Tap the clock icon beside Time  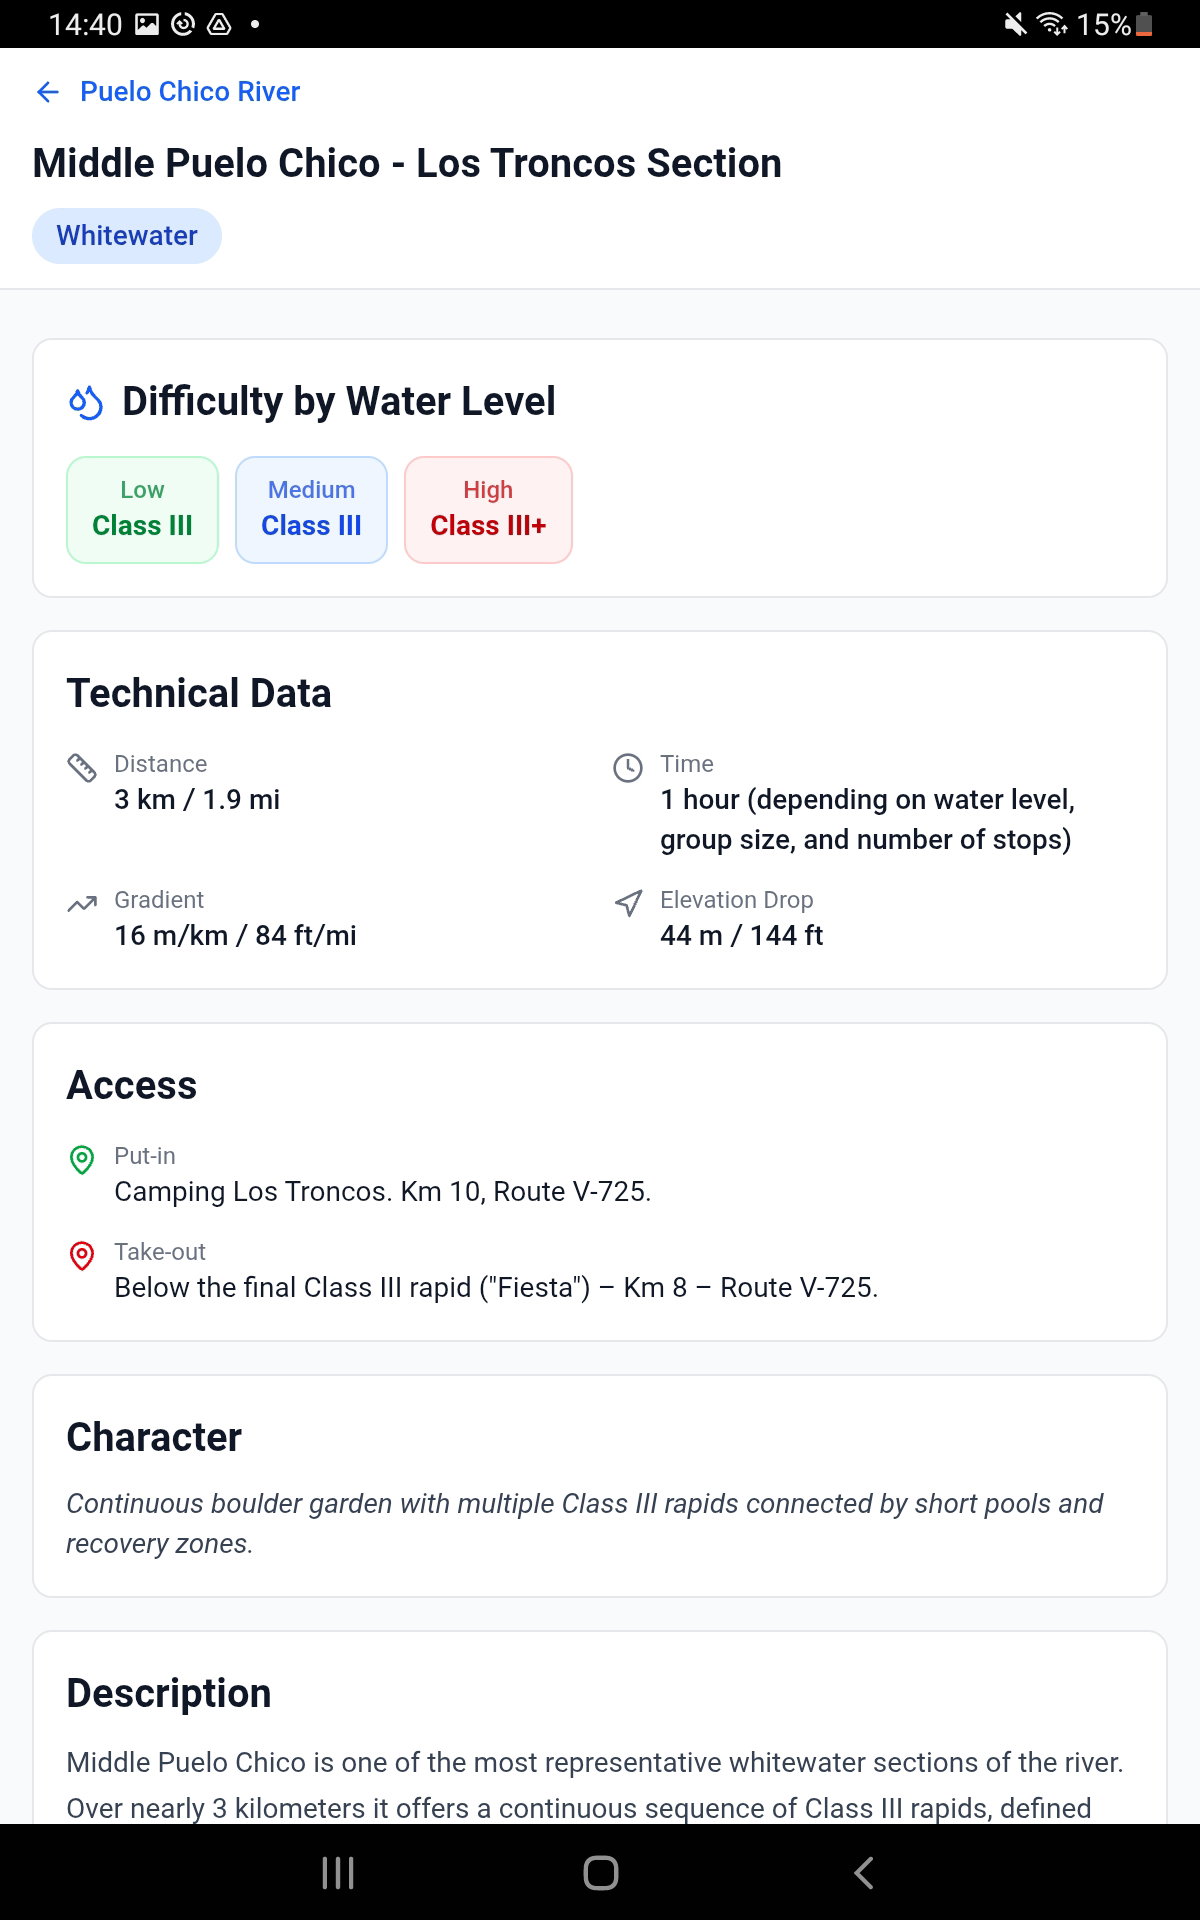tap(628, 768)
